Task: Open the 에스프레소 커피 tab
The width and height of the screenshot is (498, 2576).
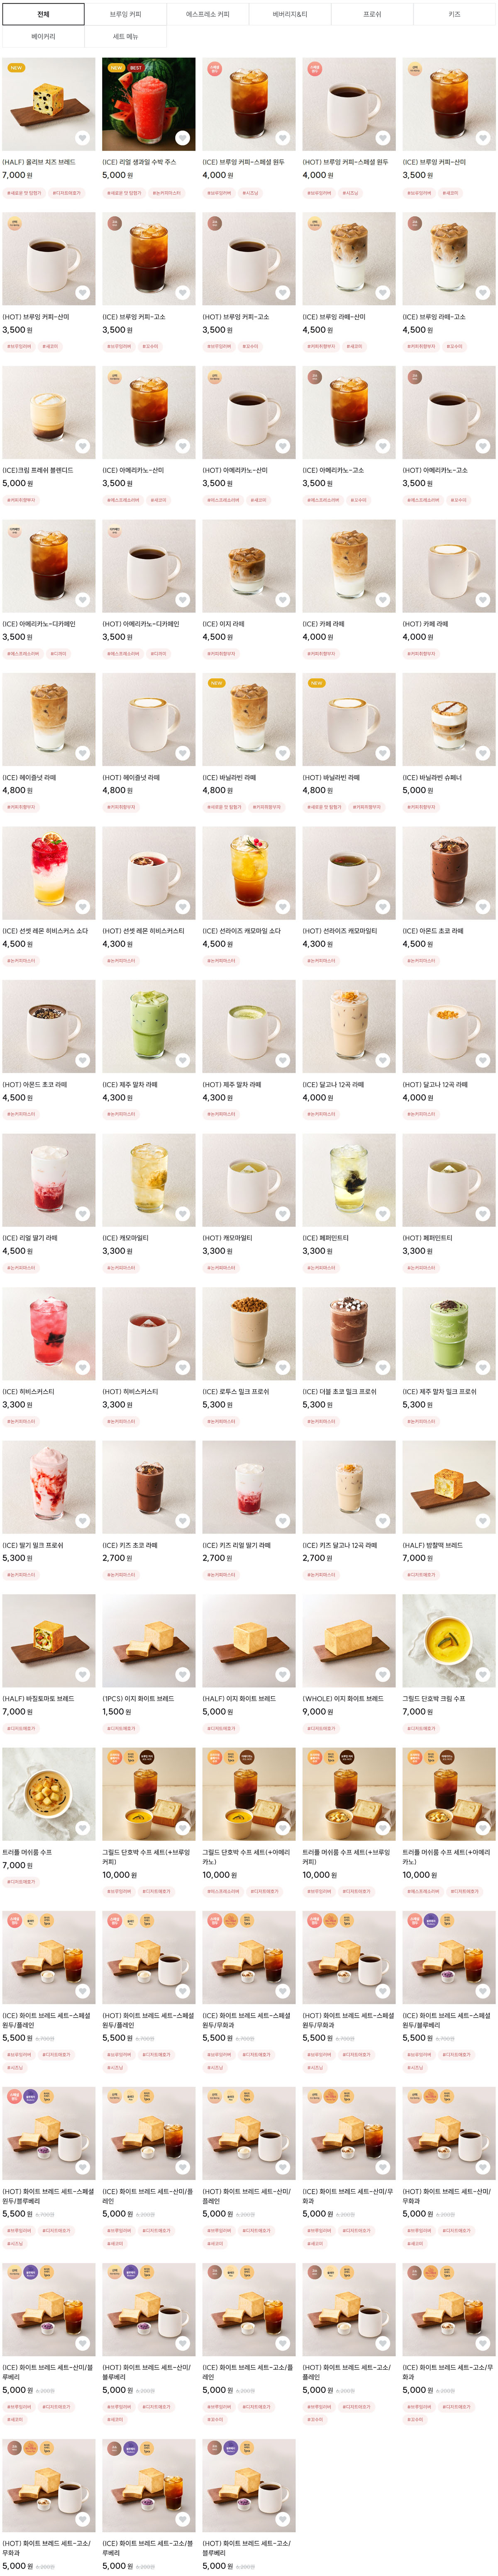Action: coord(207,14)
